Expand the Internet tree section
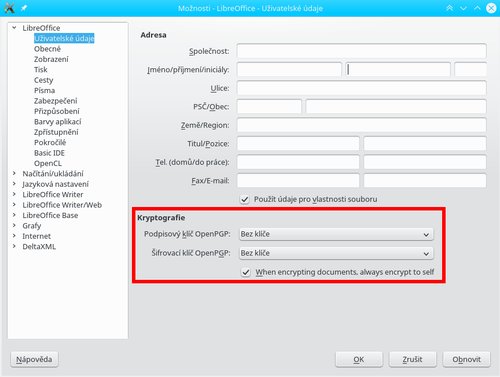The height and width of the screenshot is (377, 500). pyautogui.click(x=14, y=236)
